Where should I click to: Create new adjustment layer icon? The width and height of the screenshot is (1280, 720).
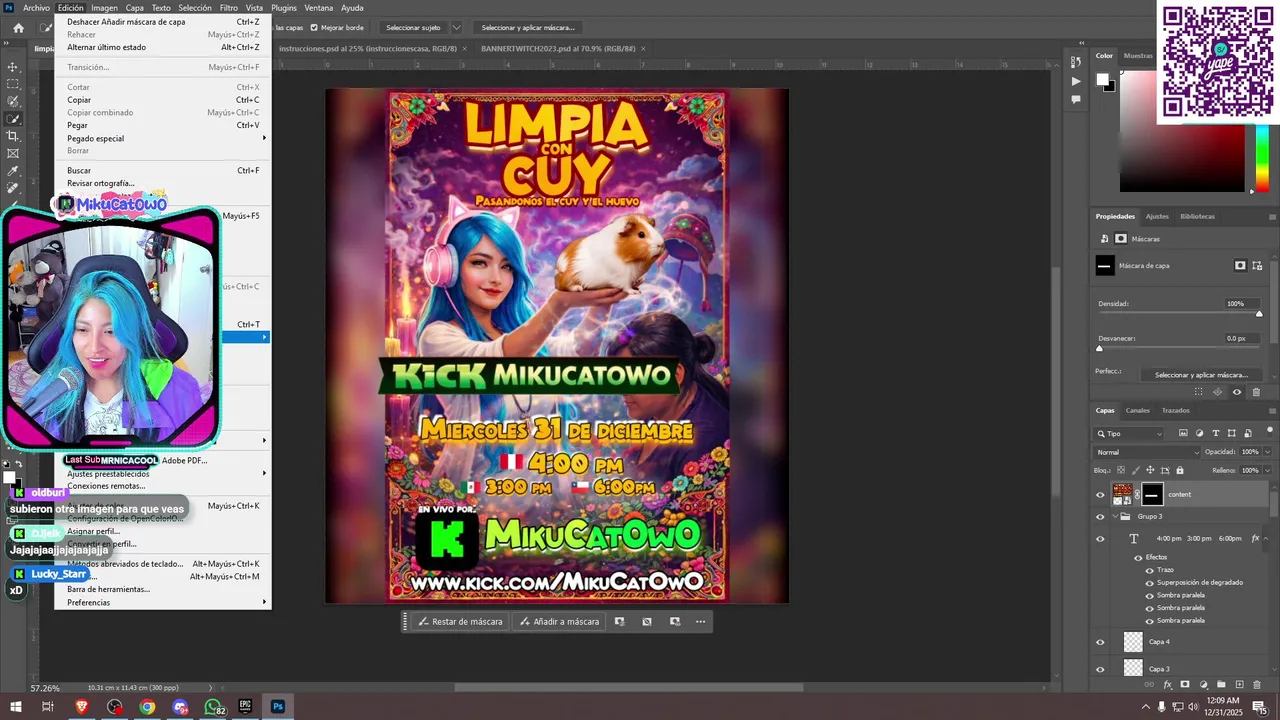point(1203,685)
